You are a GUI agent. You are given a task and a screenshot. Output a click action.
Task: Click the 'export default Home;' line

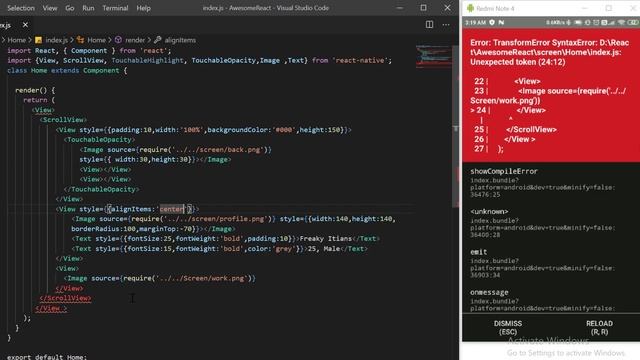[47, 357]
